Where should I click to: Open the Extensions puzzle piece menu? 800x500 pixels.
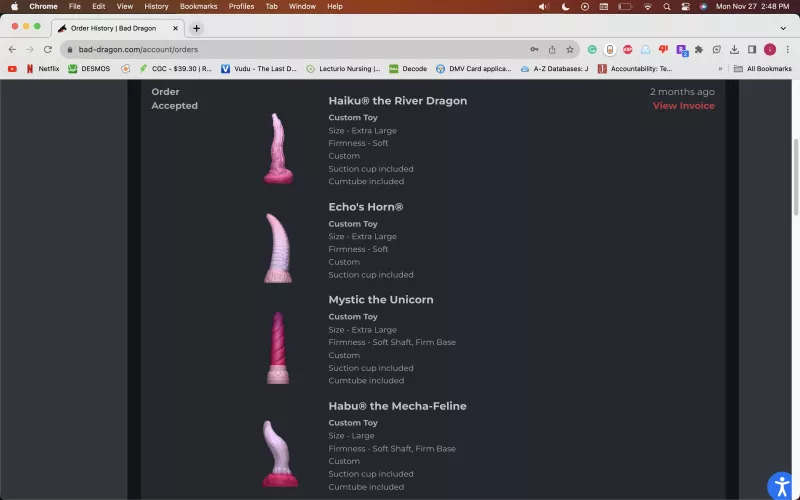tap(699, 49)
